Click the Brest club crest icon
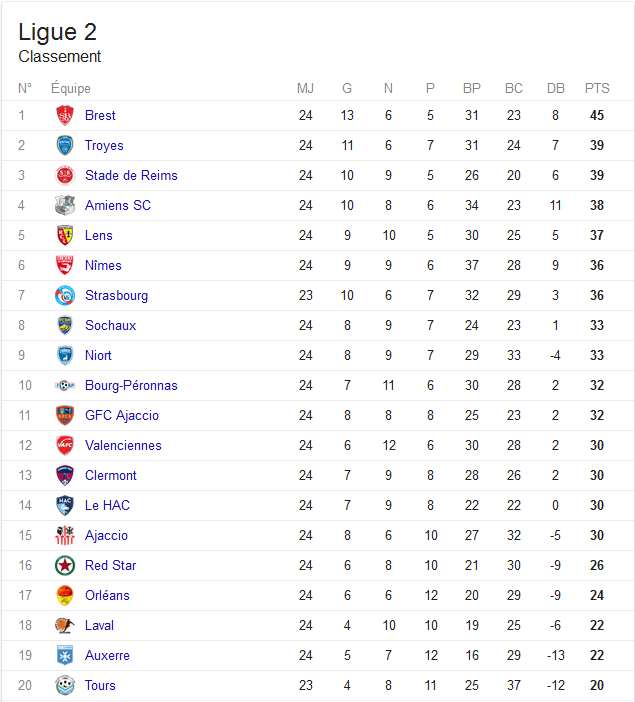Viewport: 635px width, 702px height. point(65,116)
